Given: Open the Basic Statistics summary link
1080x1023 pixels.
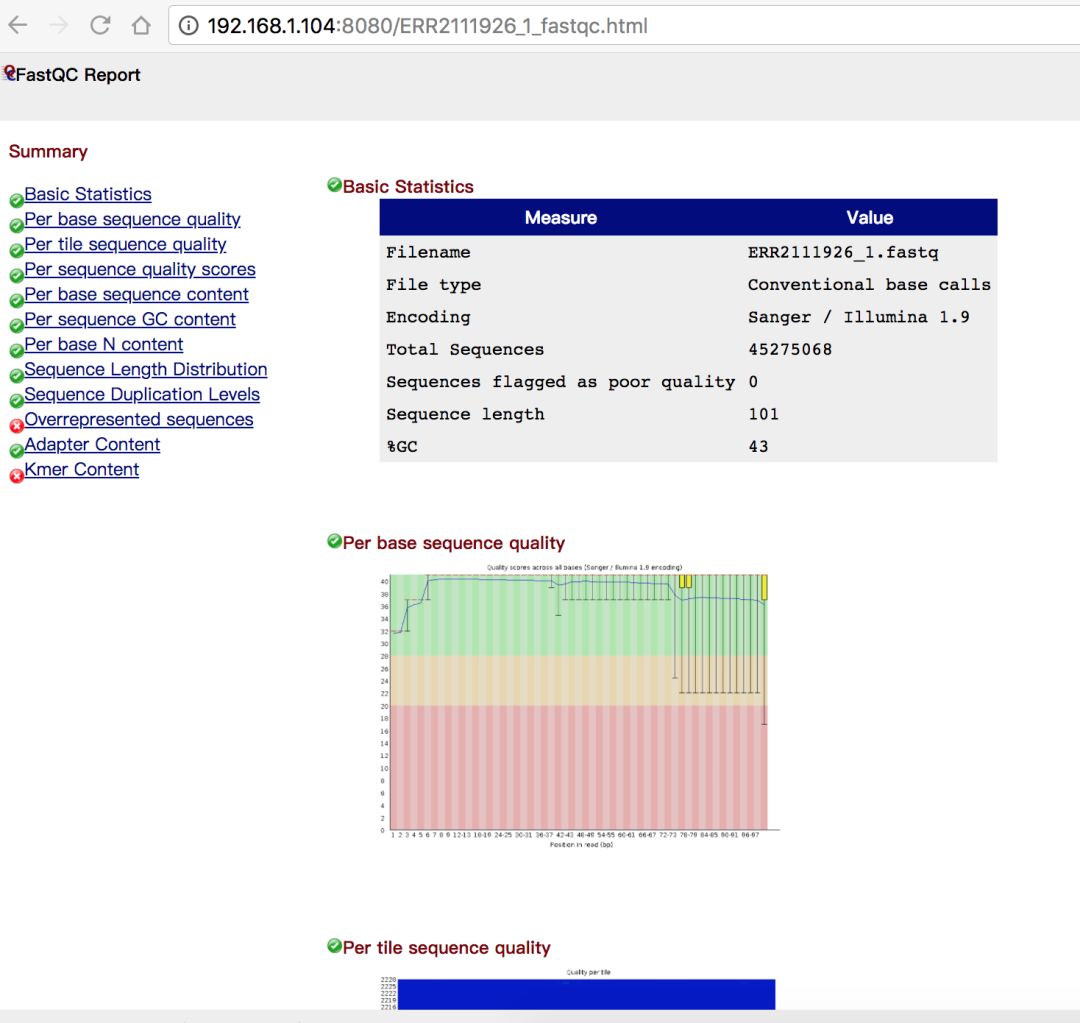Looking at the screenshot, I should point(88,194).
